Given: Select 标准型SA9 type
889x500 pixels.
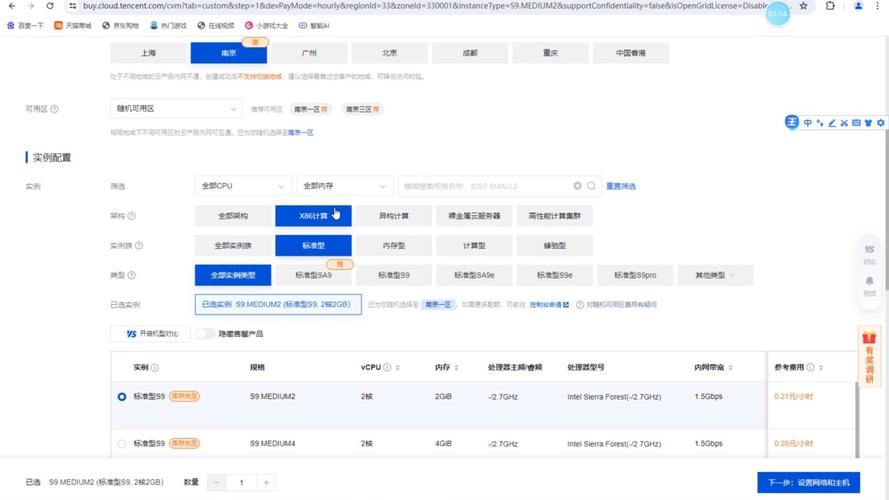Looking at the screenshot, I should [x=314, y=275].
